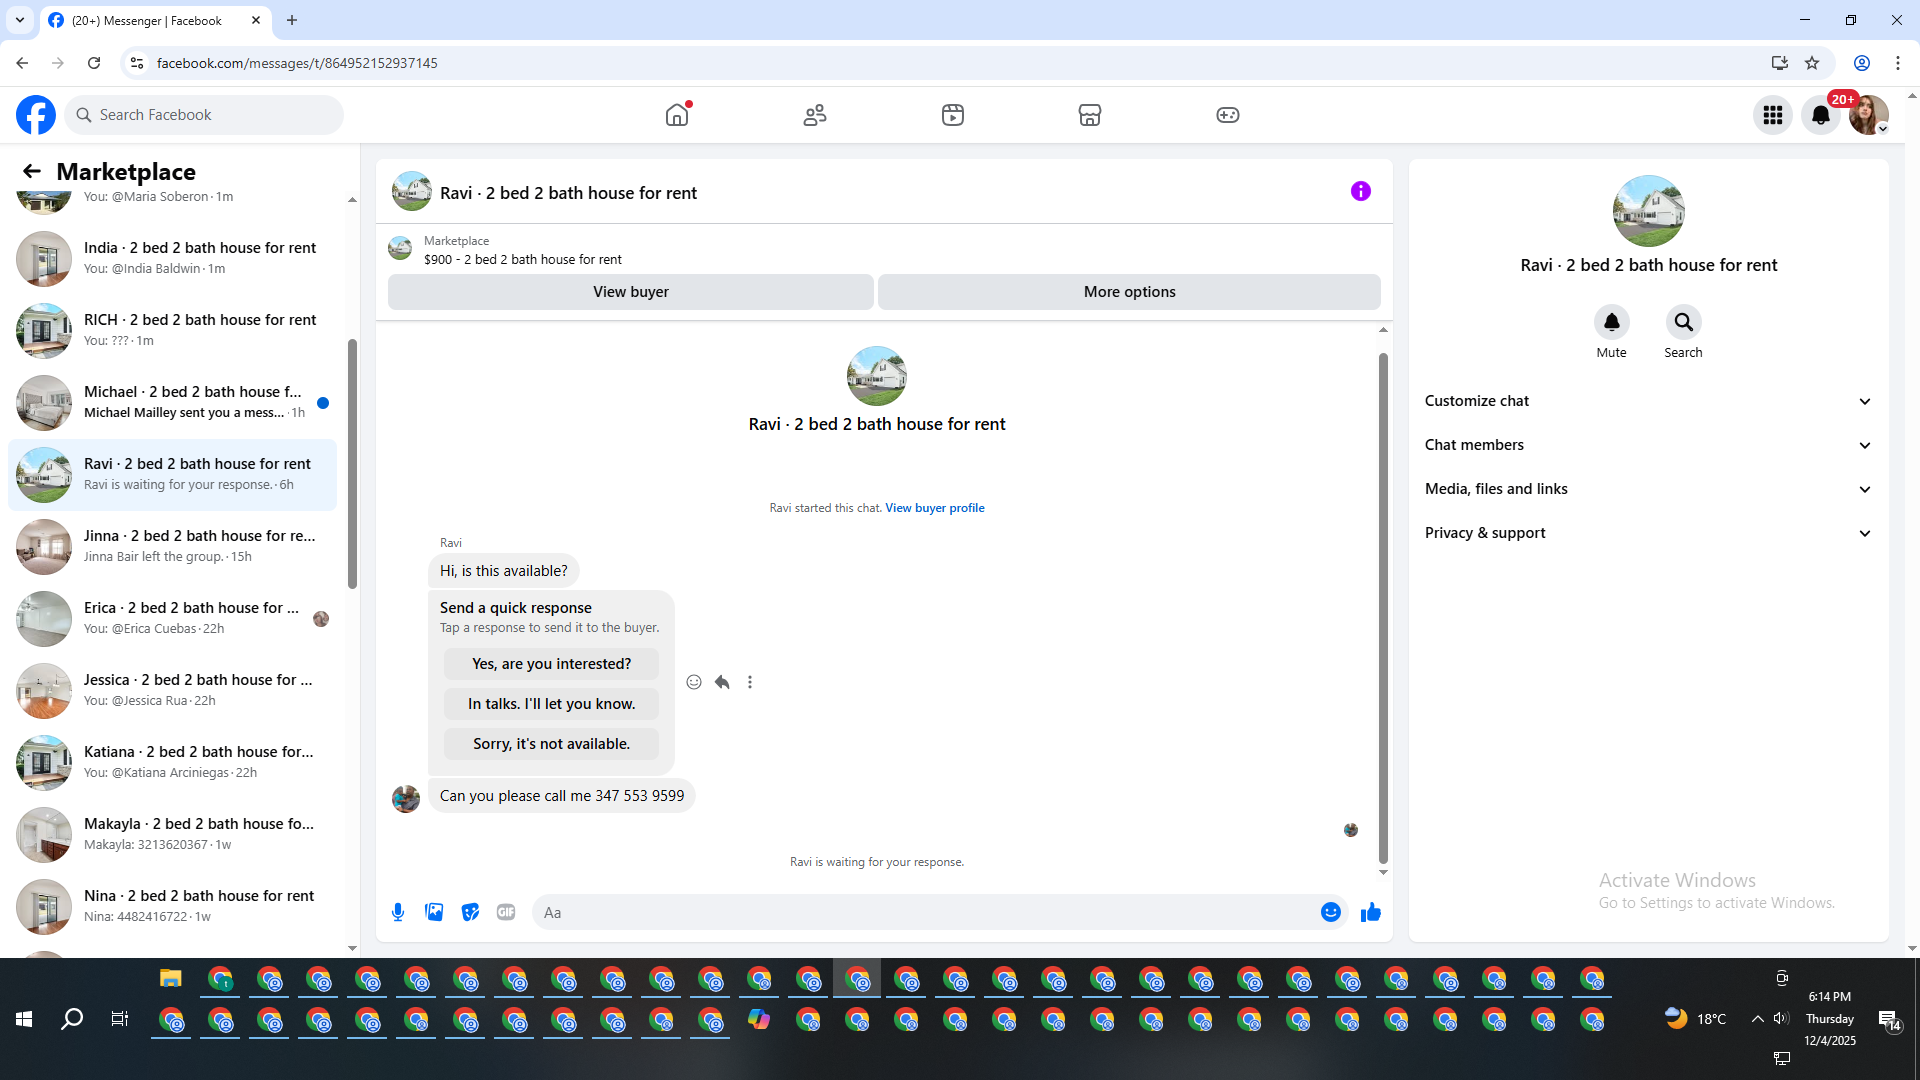Open View buyer profile link
This screenshot has width=1920, height=1080.
934,508
